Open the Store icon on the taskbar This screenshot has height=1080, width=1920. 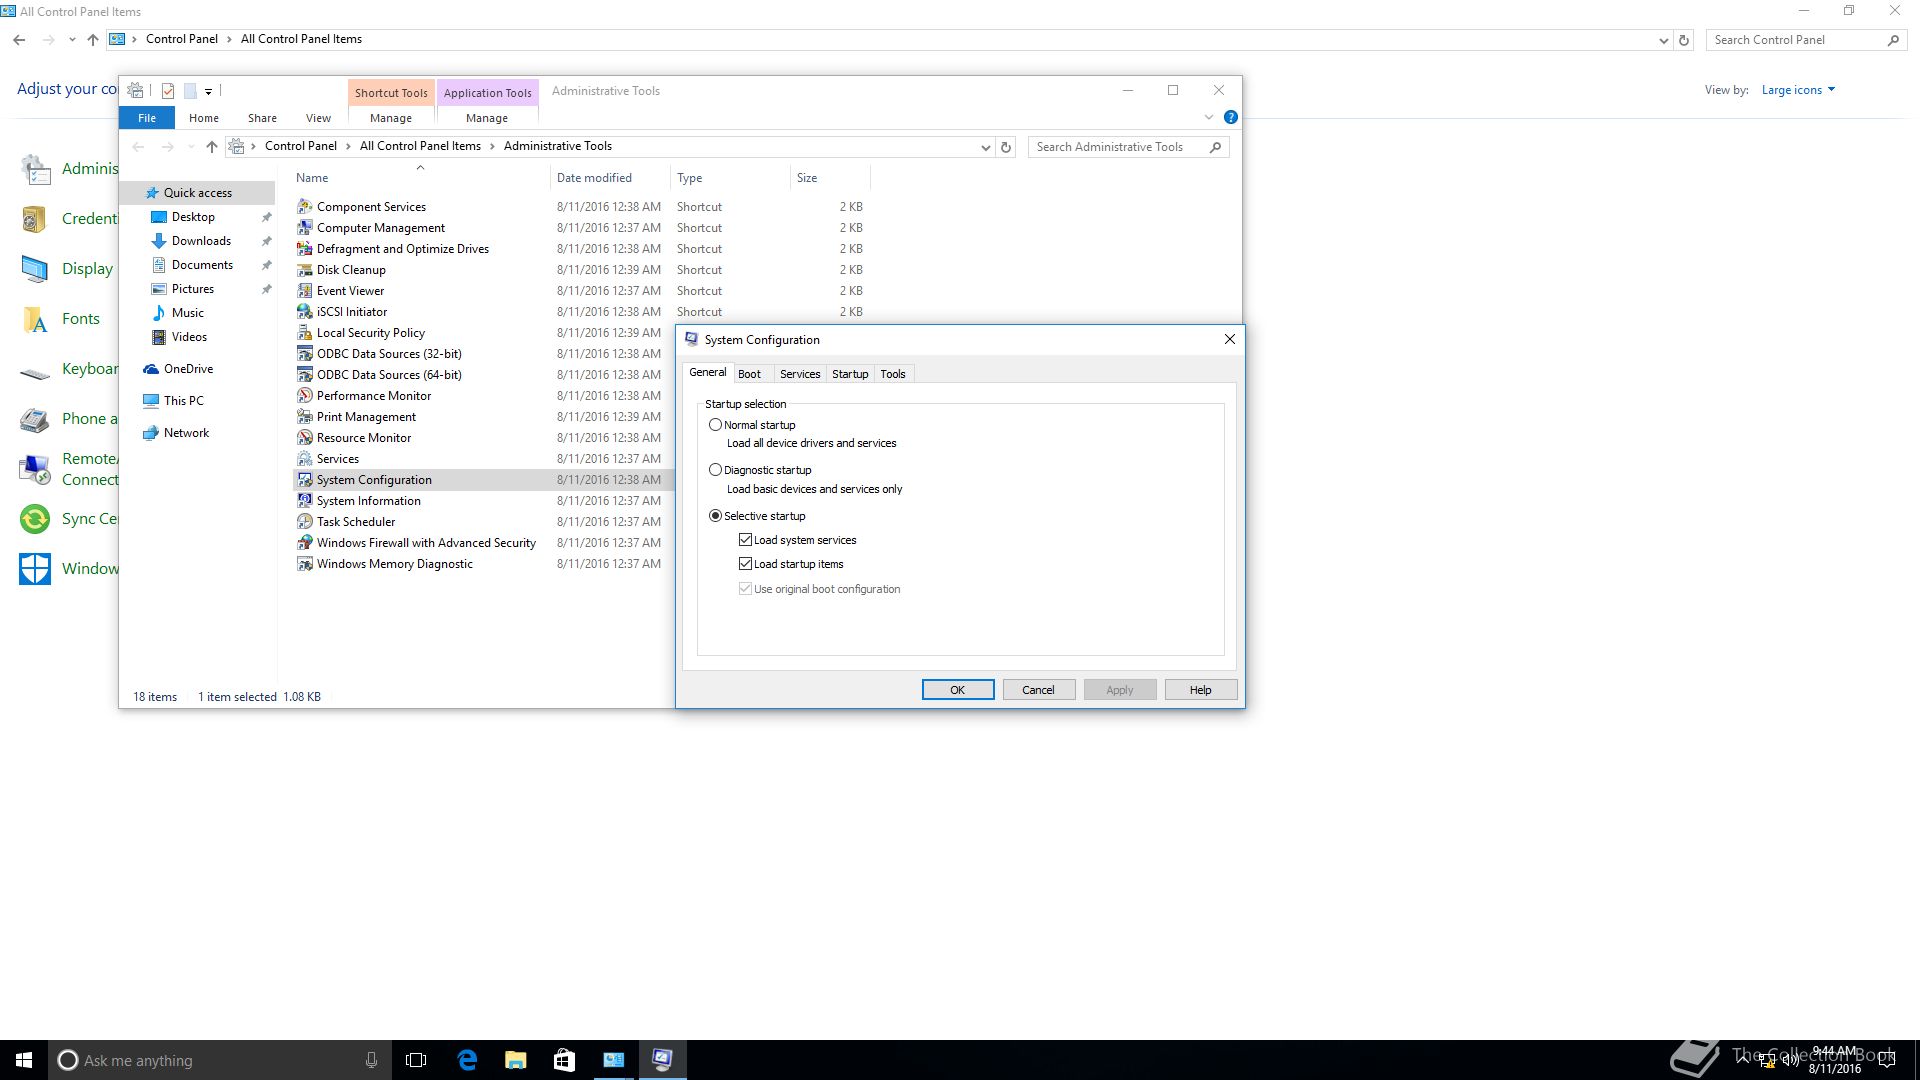(x=564, y=1060)
